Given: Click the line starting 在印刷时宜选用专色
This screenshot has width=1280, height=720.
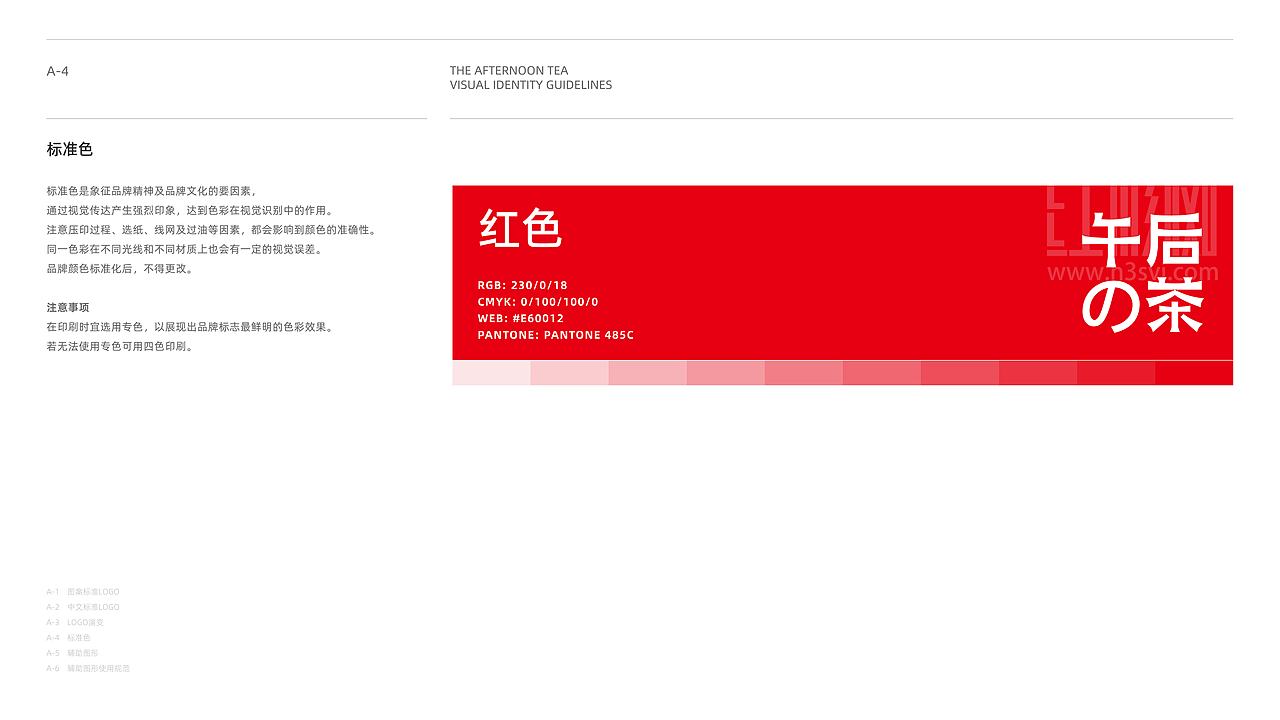Looking at the screenshot, I should [190, 327].
